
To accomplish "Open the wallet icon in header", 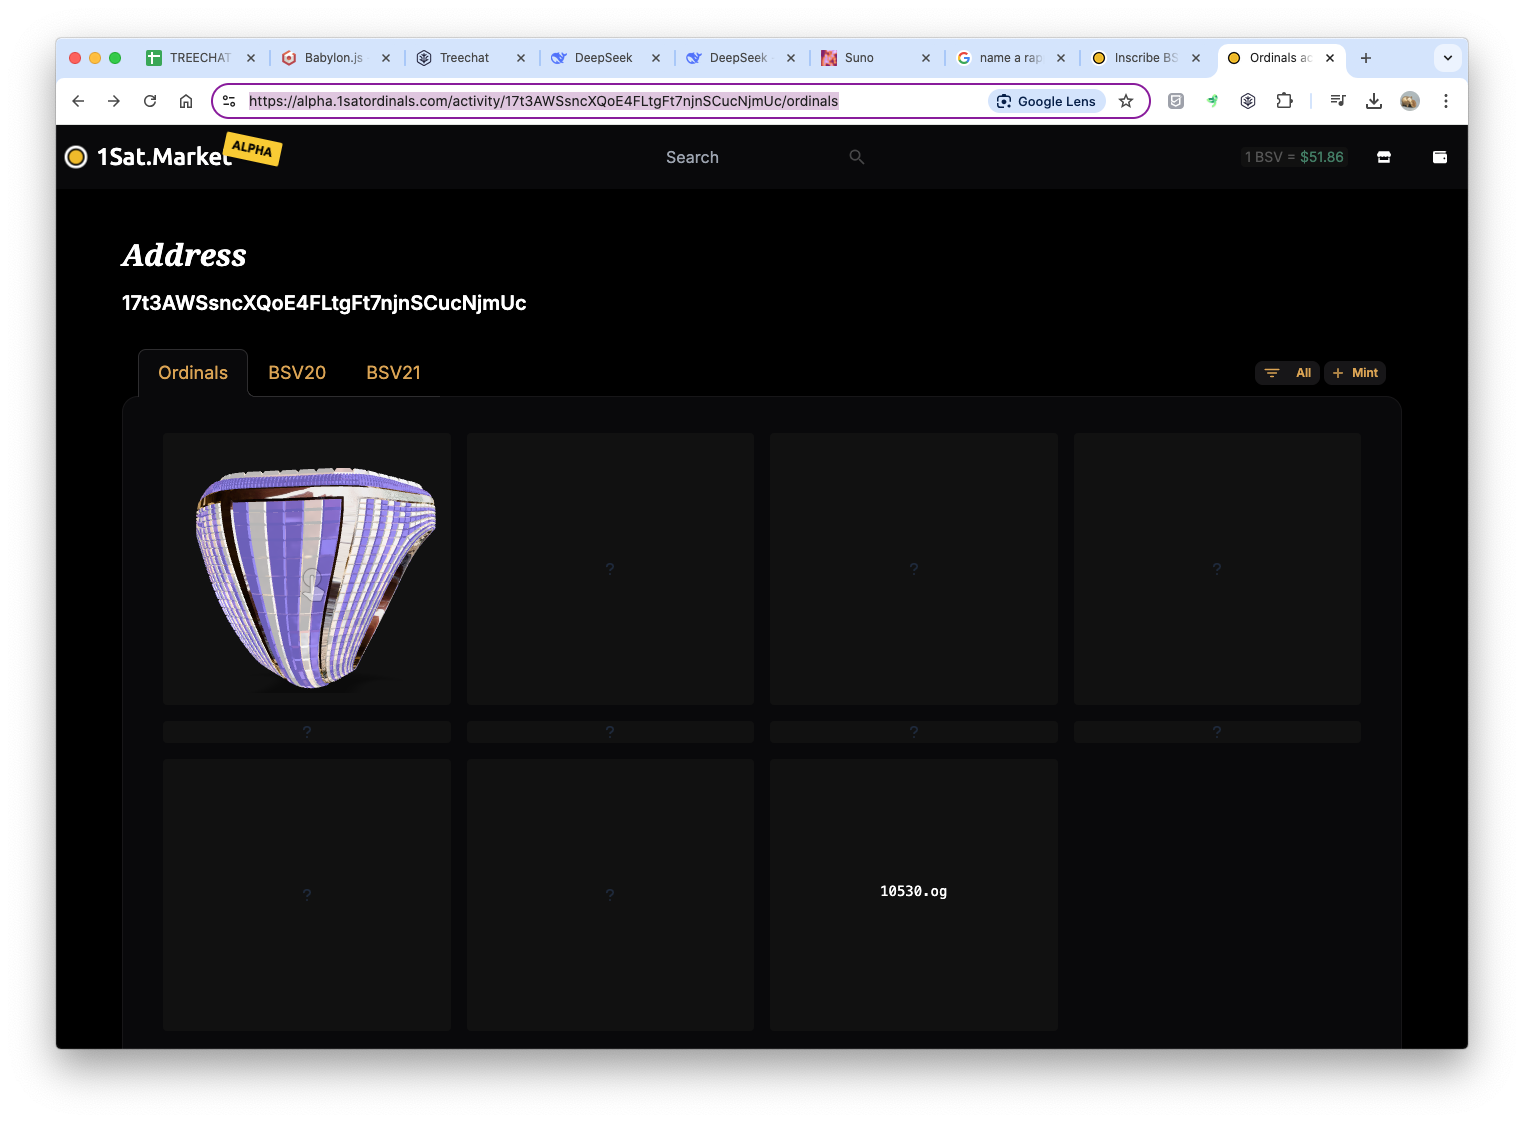I will pos(1440,157).
